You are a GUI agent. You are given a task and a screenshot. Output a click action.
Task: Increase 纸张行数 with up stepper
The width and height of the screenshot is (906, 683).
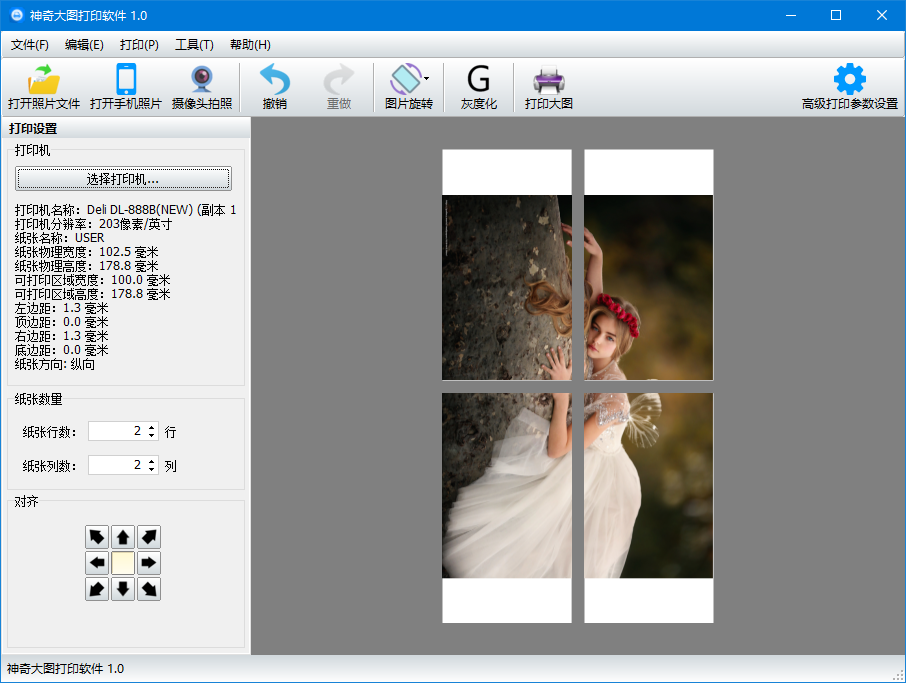[x=153, y=427]
